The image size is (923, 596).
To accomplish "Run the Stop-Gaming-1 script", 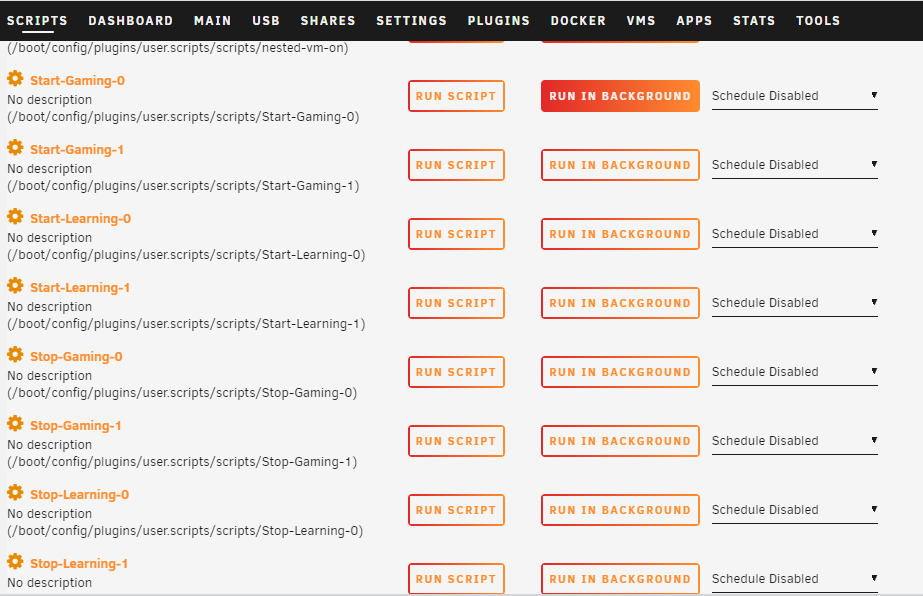I will click(x=456, y=441).
